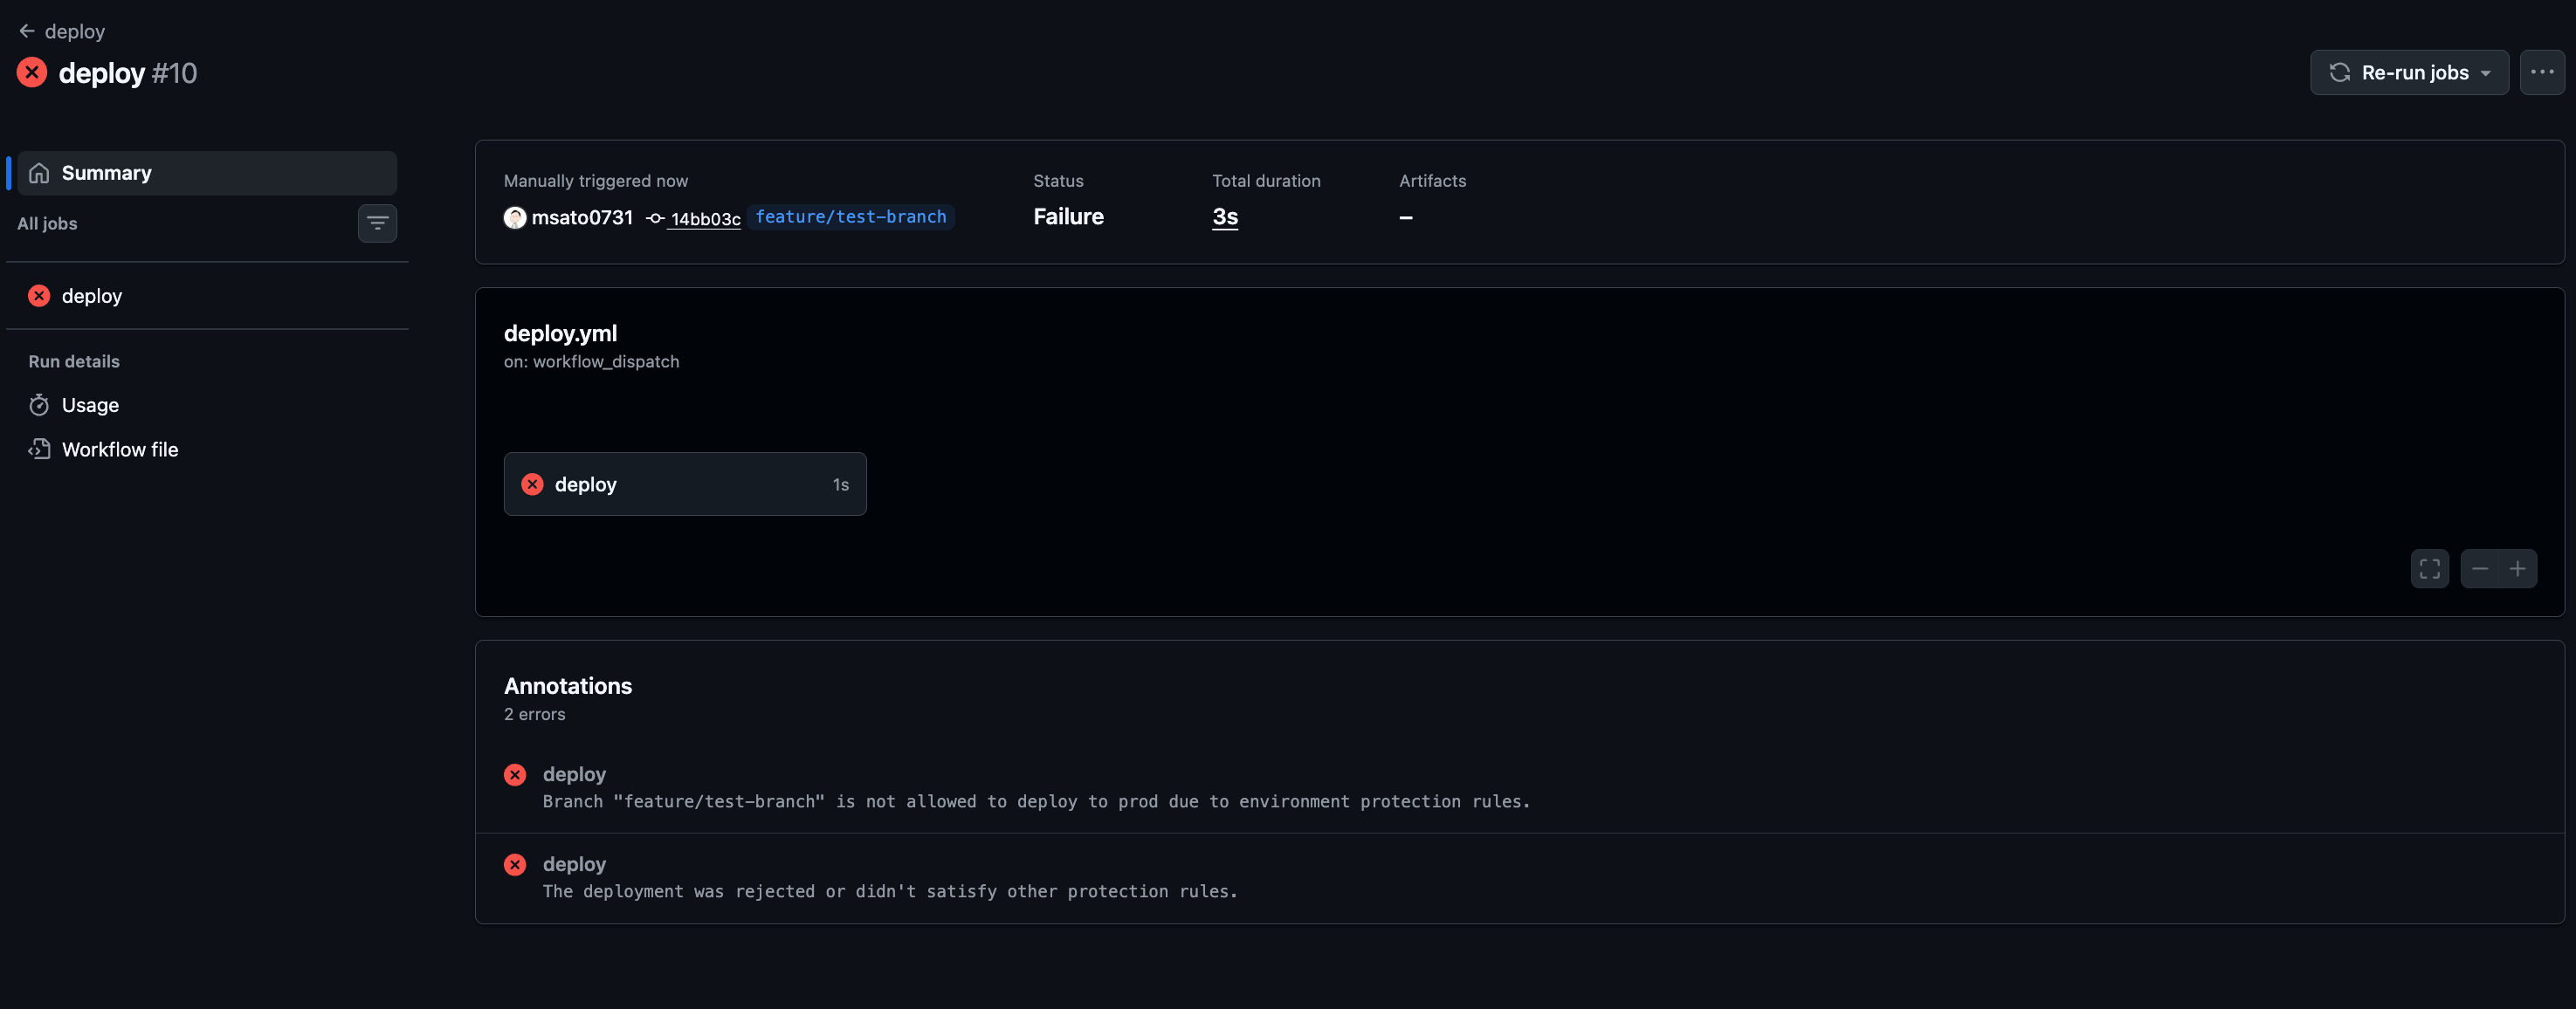Open the three-dot more options menu
This screenshot has width=2576, height=1009.
tap(2542, 72)
